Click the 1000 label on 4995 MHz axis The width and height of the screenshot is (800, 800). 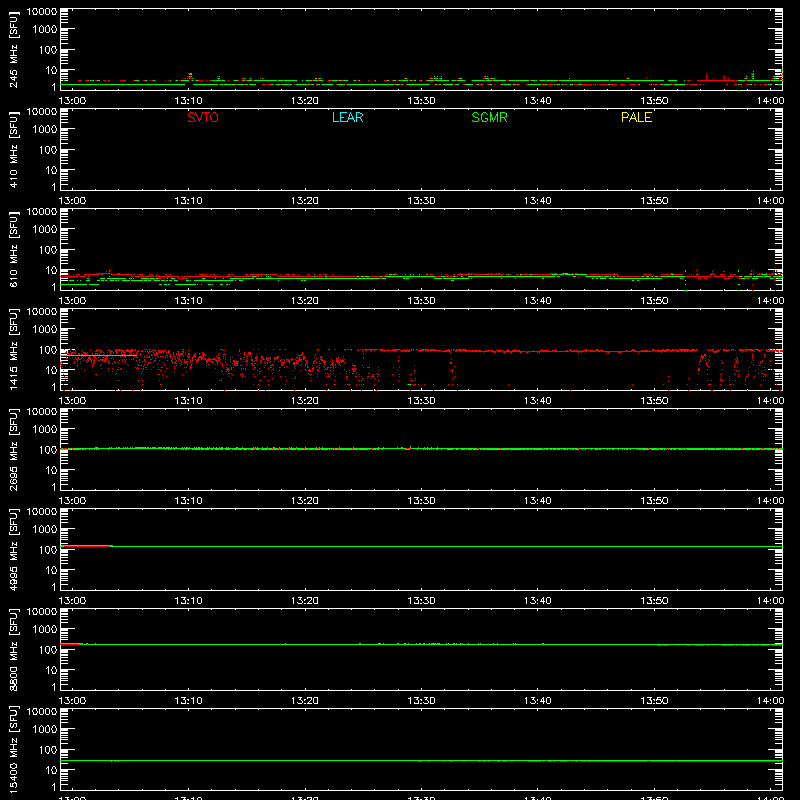pos(45,530)
